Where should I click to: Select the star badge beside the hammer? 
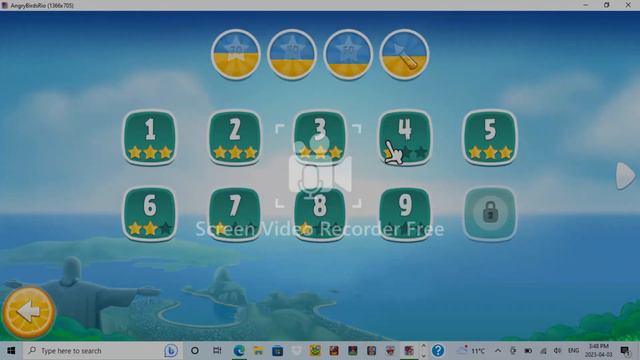[348, 55]
